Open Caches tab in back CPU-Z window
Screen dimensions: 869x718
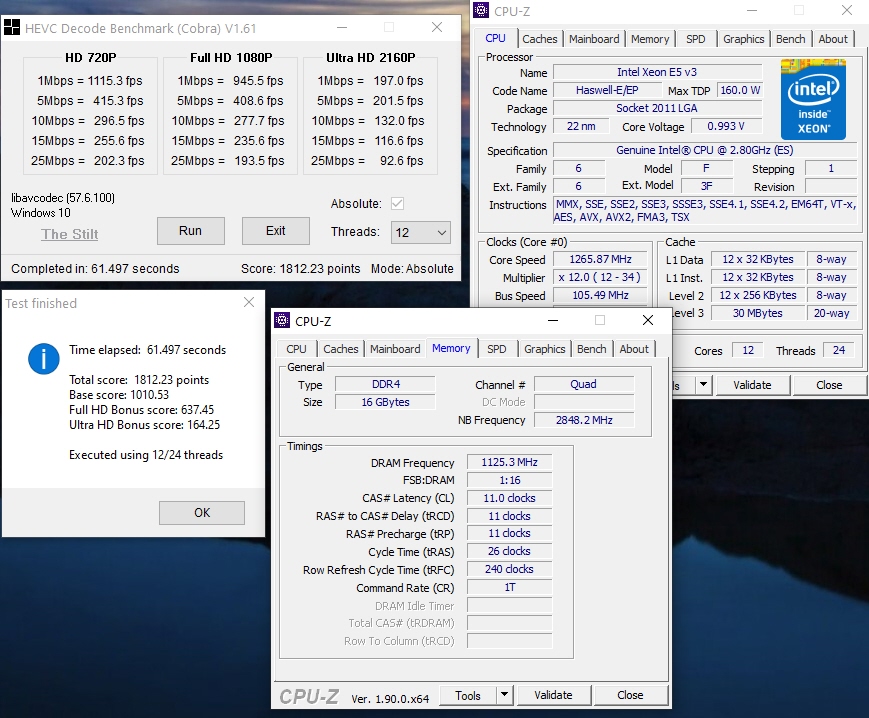tap(539, 39)
